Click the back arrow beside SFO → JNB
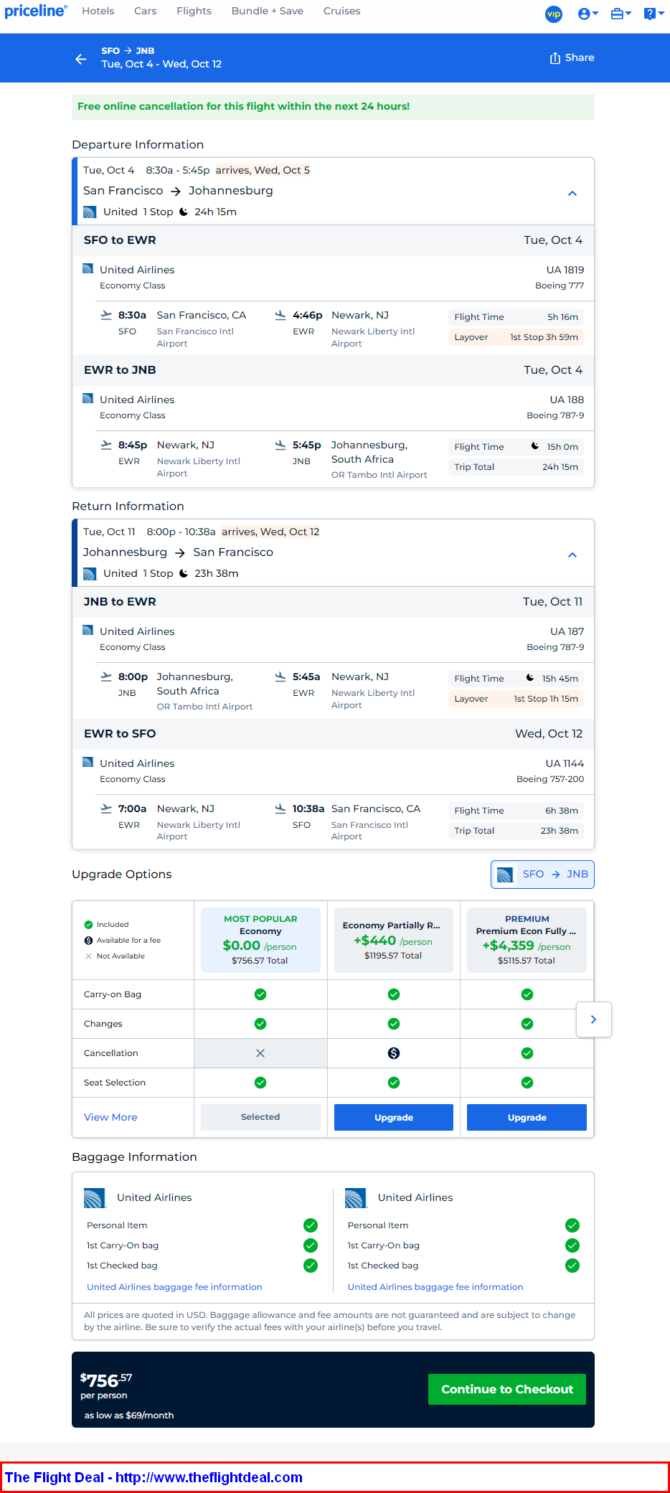670x1493 pixels. pyautogui.click(x=81, y=59)
